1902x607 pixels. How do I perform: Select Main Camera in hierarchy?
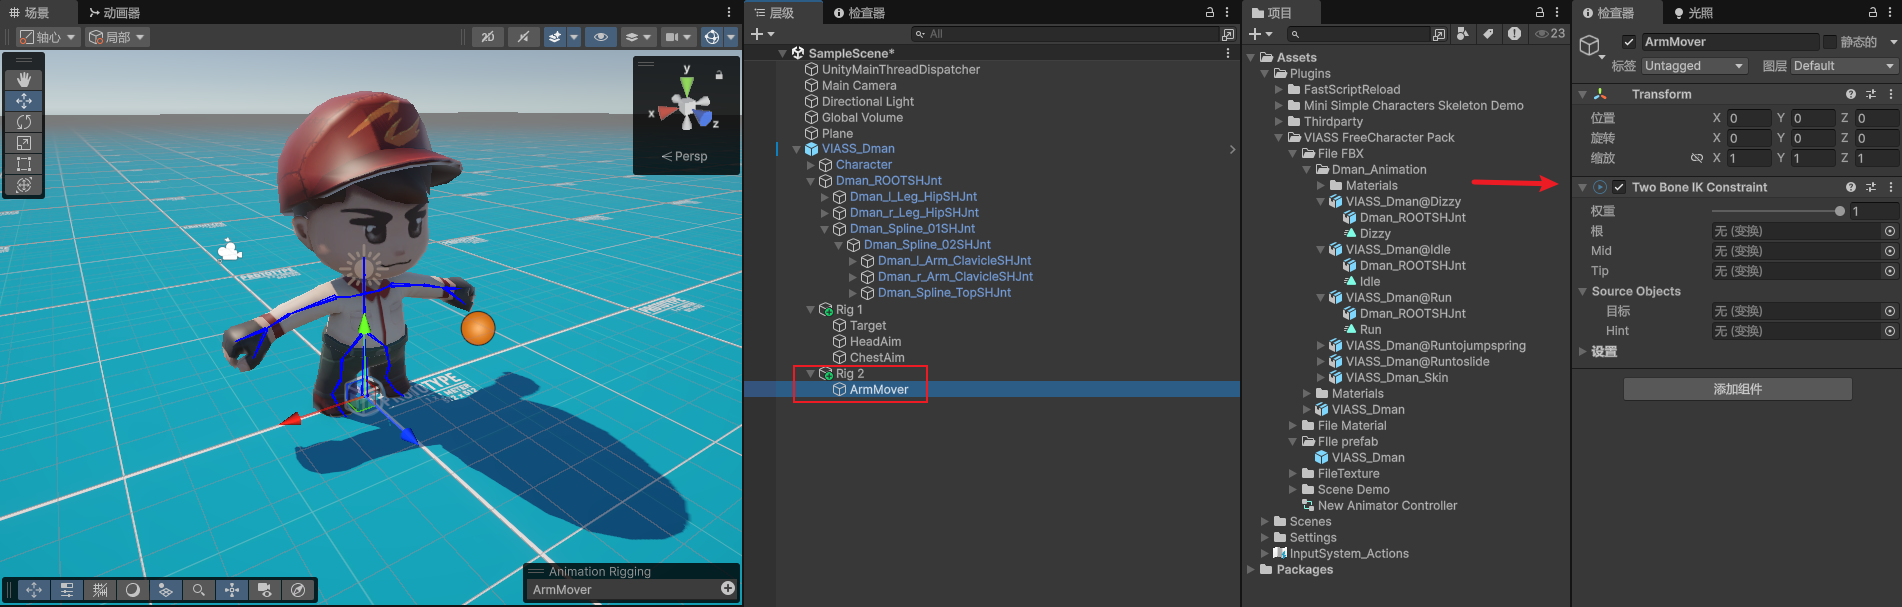(x=859, y=85)
